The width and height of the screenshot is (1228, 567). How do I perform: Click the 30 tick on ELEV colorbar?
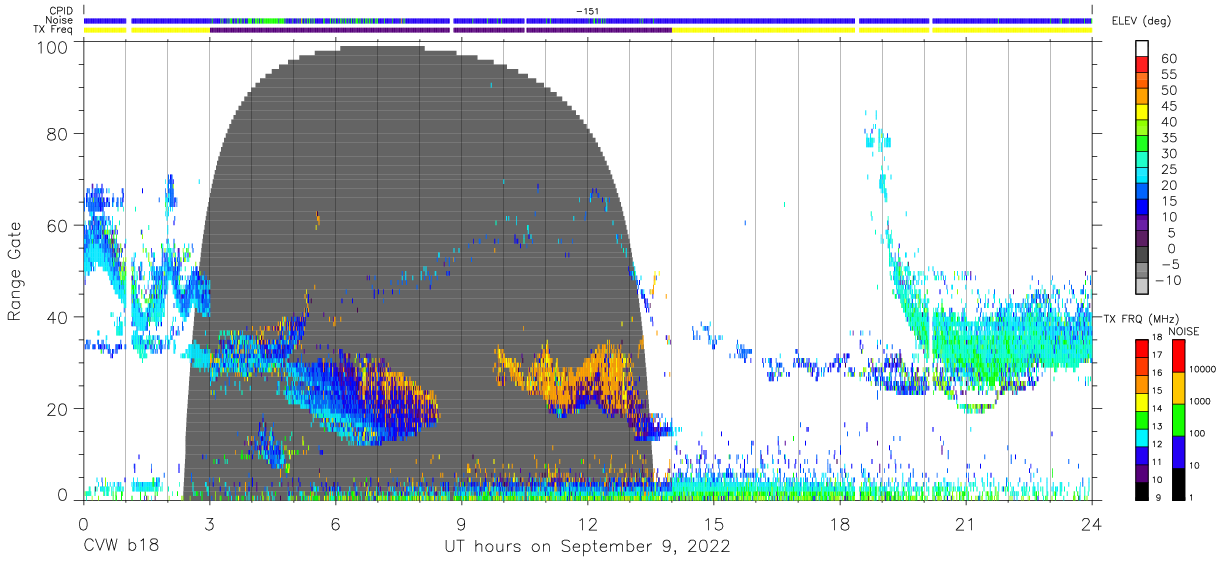(1168, 154)
